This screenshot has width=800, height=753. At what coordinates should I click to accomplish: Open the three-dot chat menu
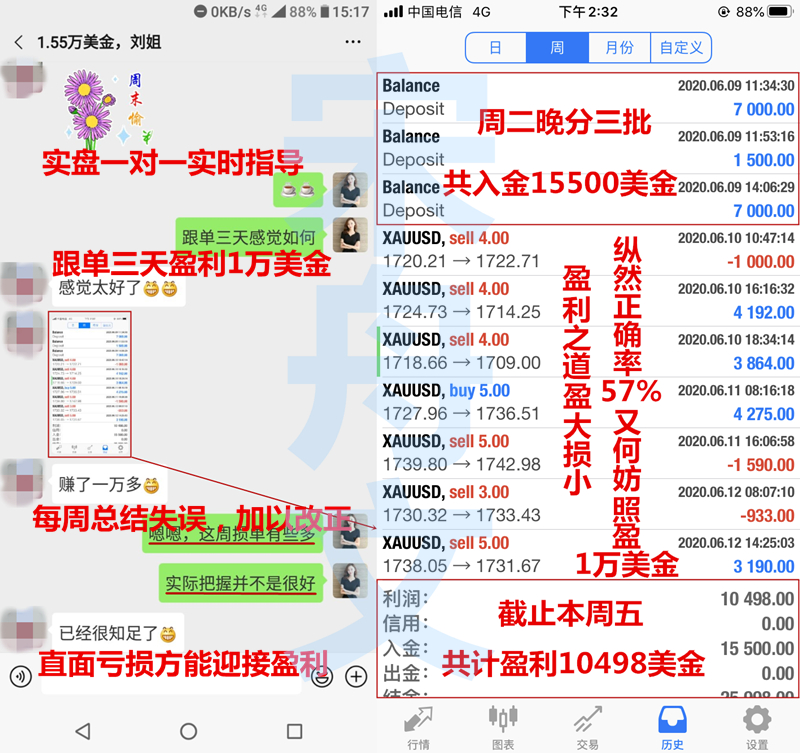coord(353,42)
